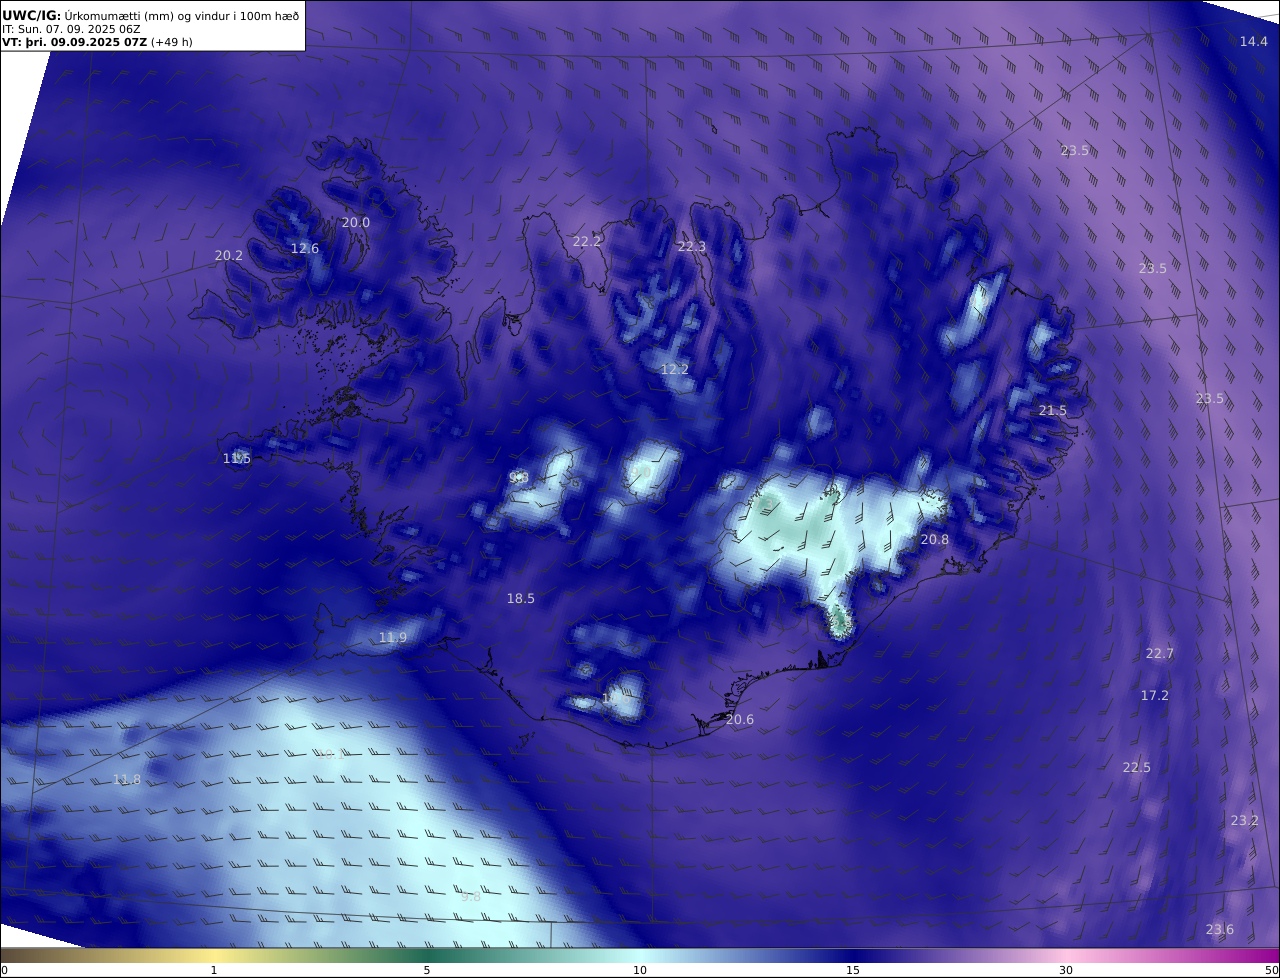The height and width of the screenshot is (978, 1280).
Task: Click the 11.9 value label
Action: pyautogui.click(x=393, y=637)
